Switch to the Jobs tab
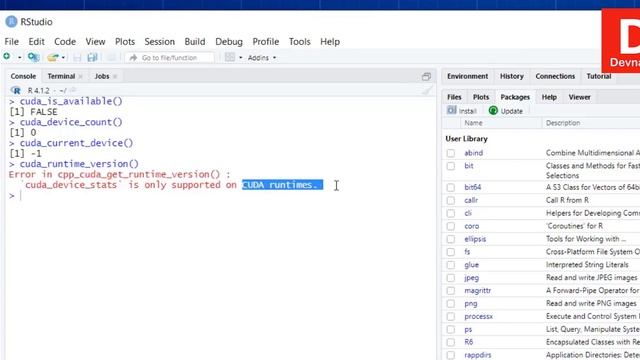This screenshot has height=360, width=640. tap(102, 76)
